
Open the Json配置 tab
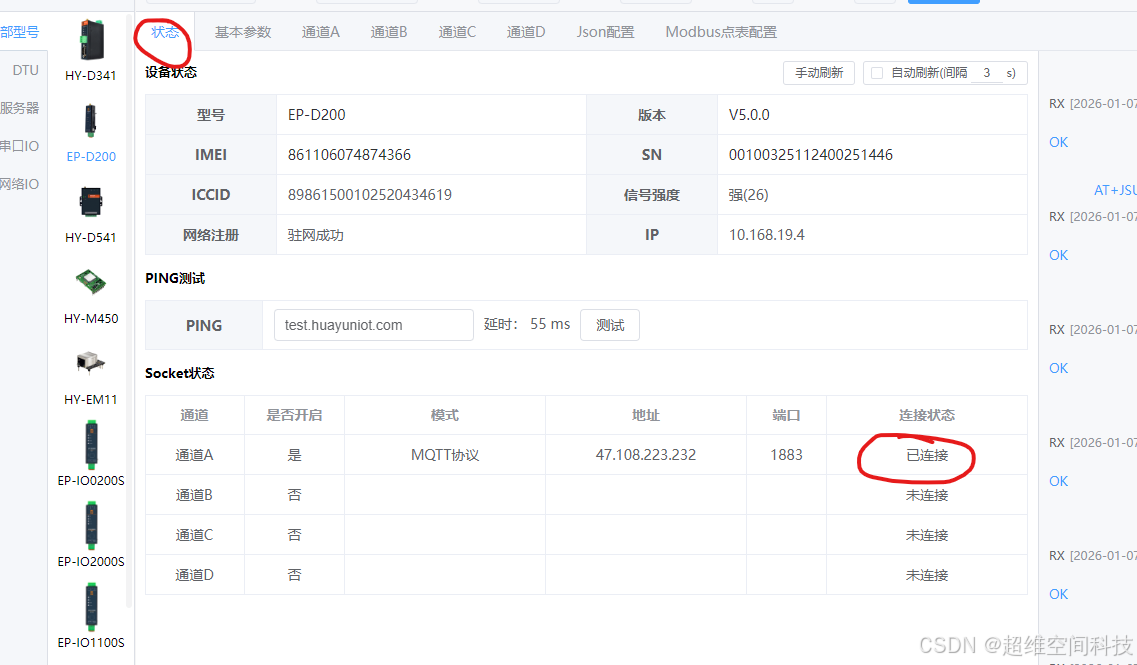tap(605, 32)
